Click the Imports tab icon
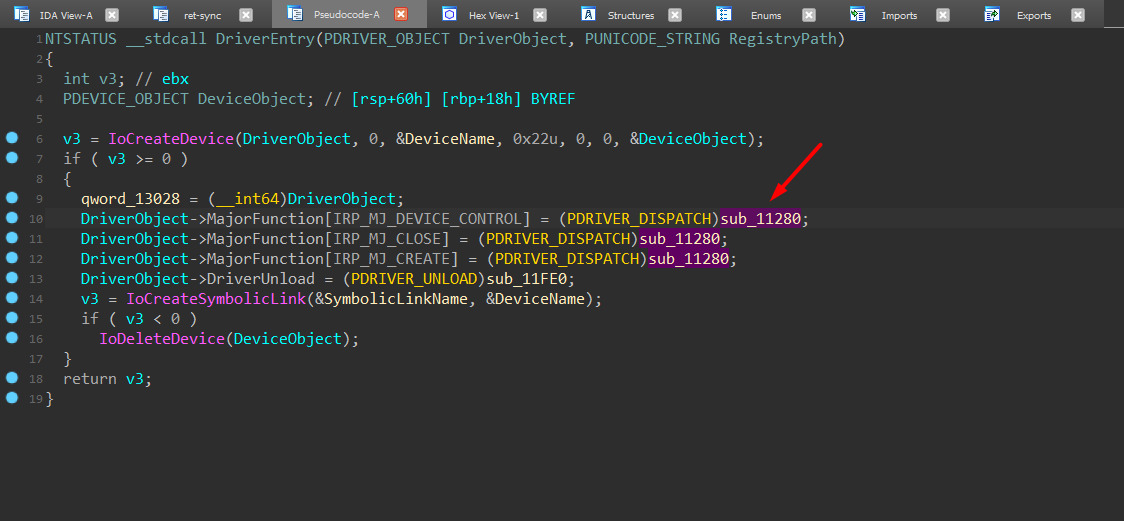 tap(858, 14)
